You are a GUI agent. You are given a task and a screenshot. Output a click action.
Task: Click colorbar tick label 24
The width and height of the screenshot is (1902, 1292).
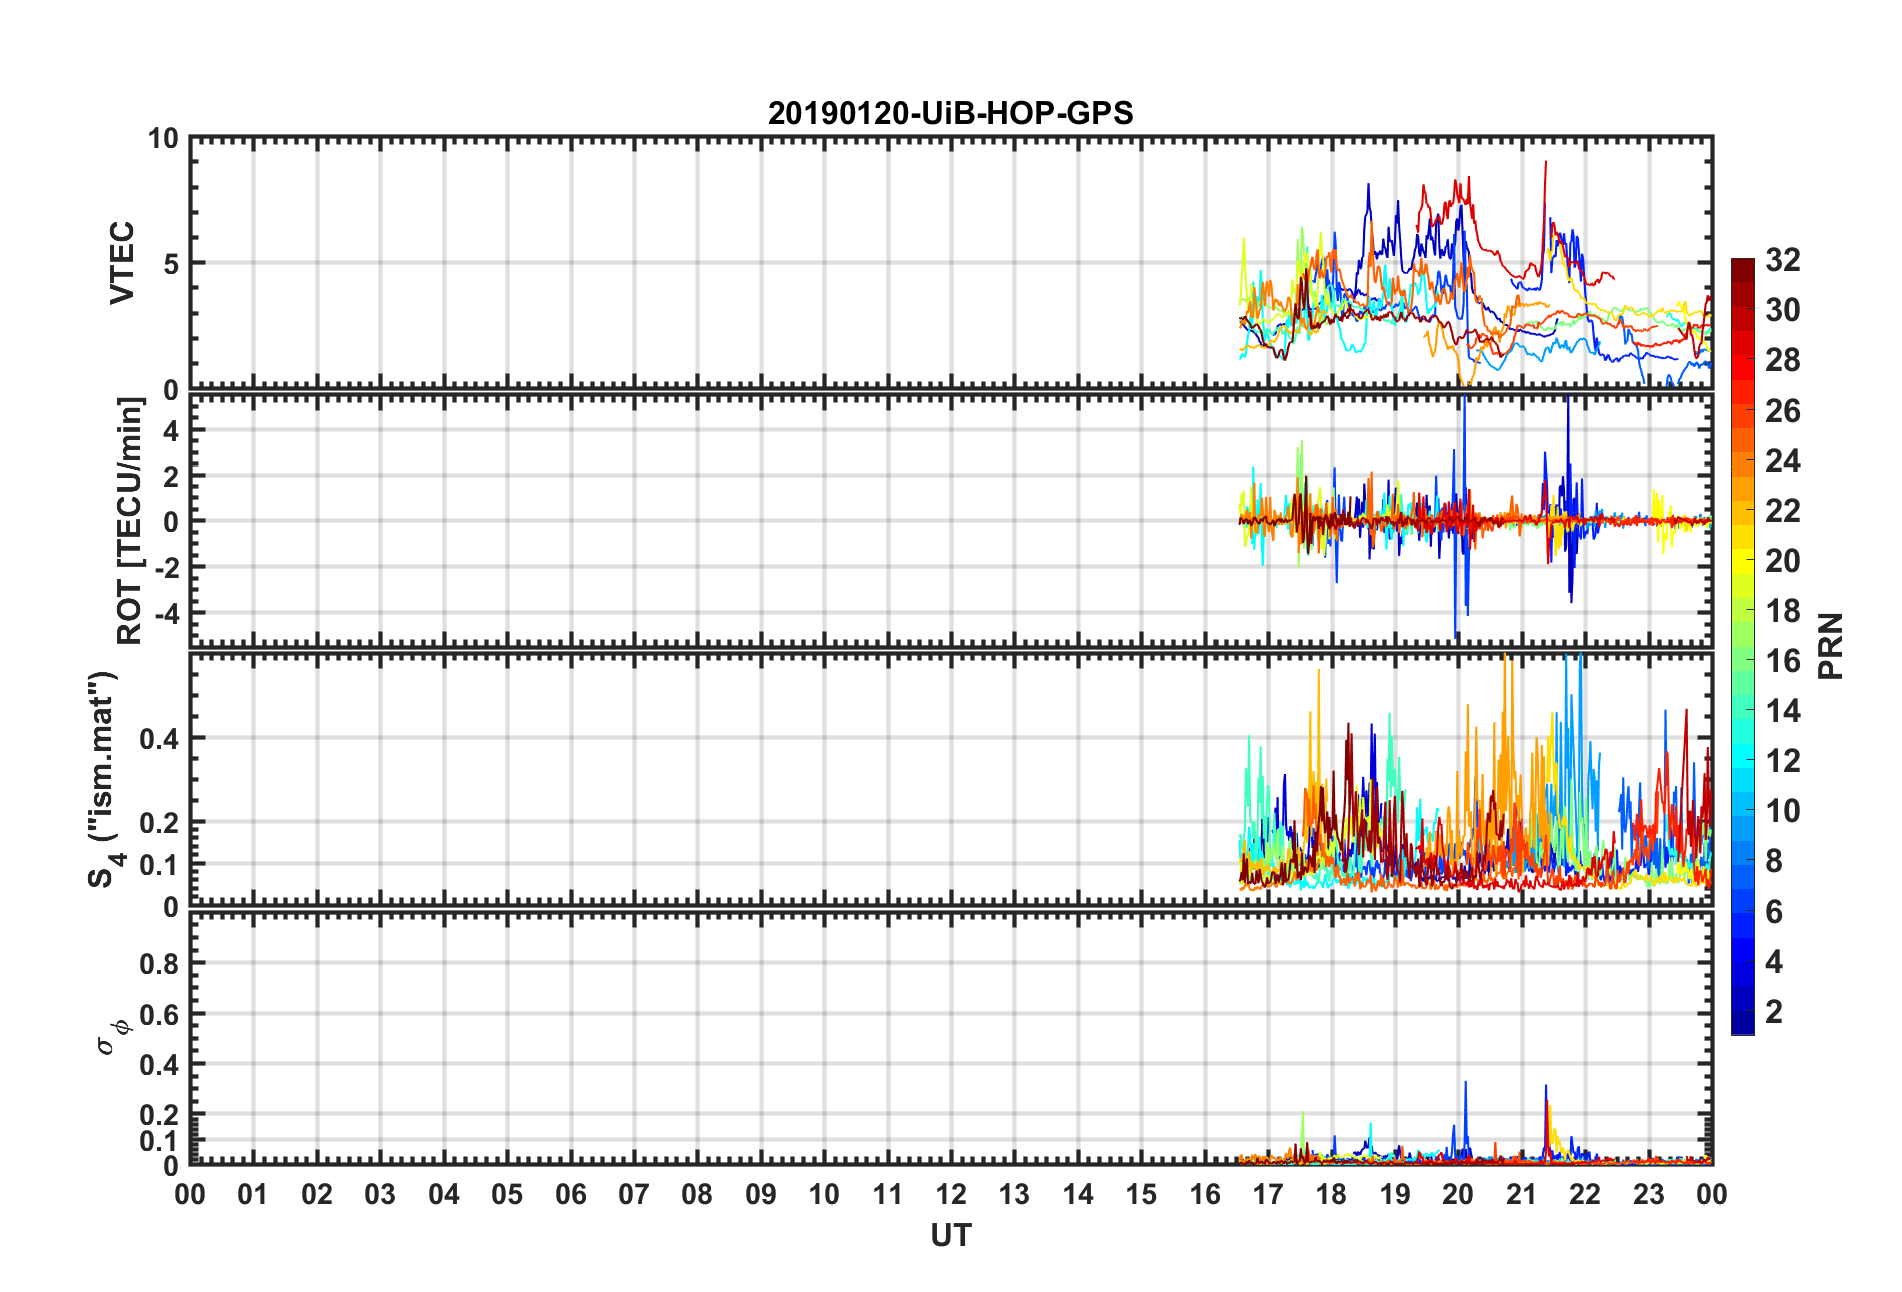pos(1783,461)
